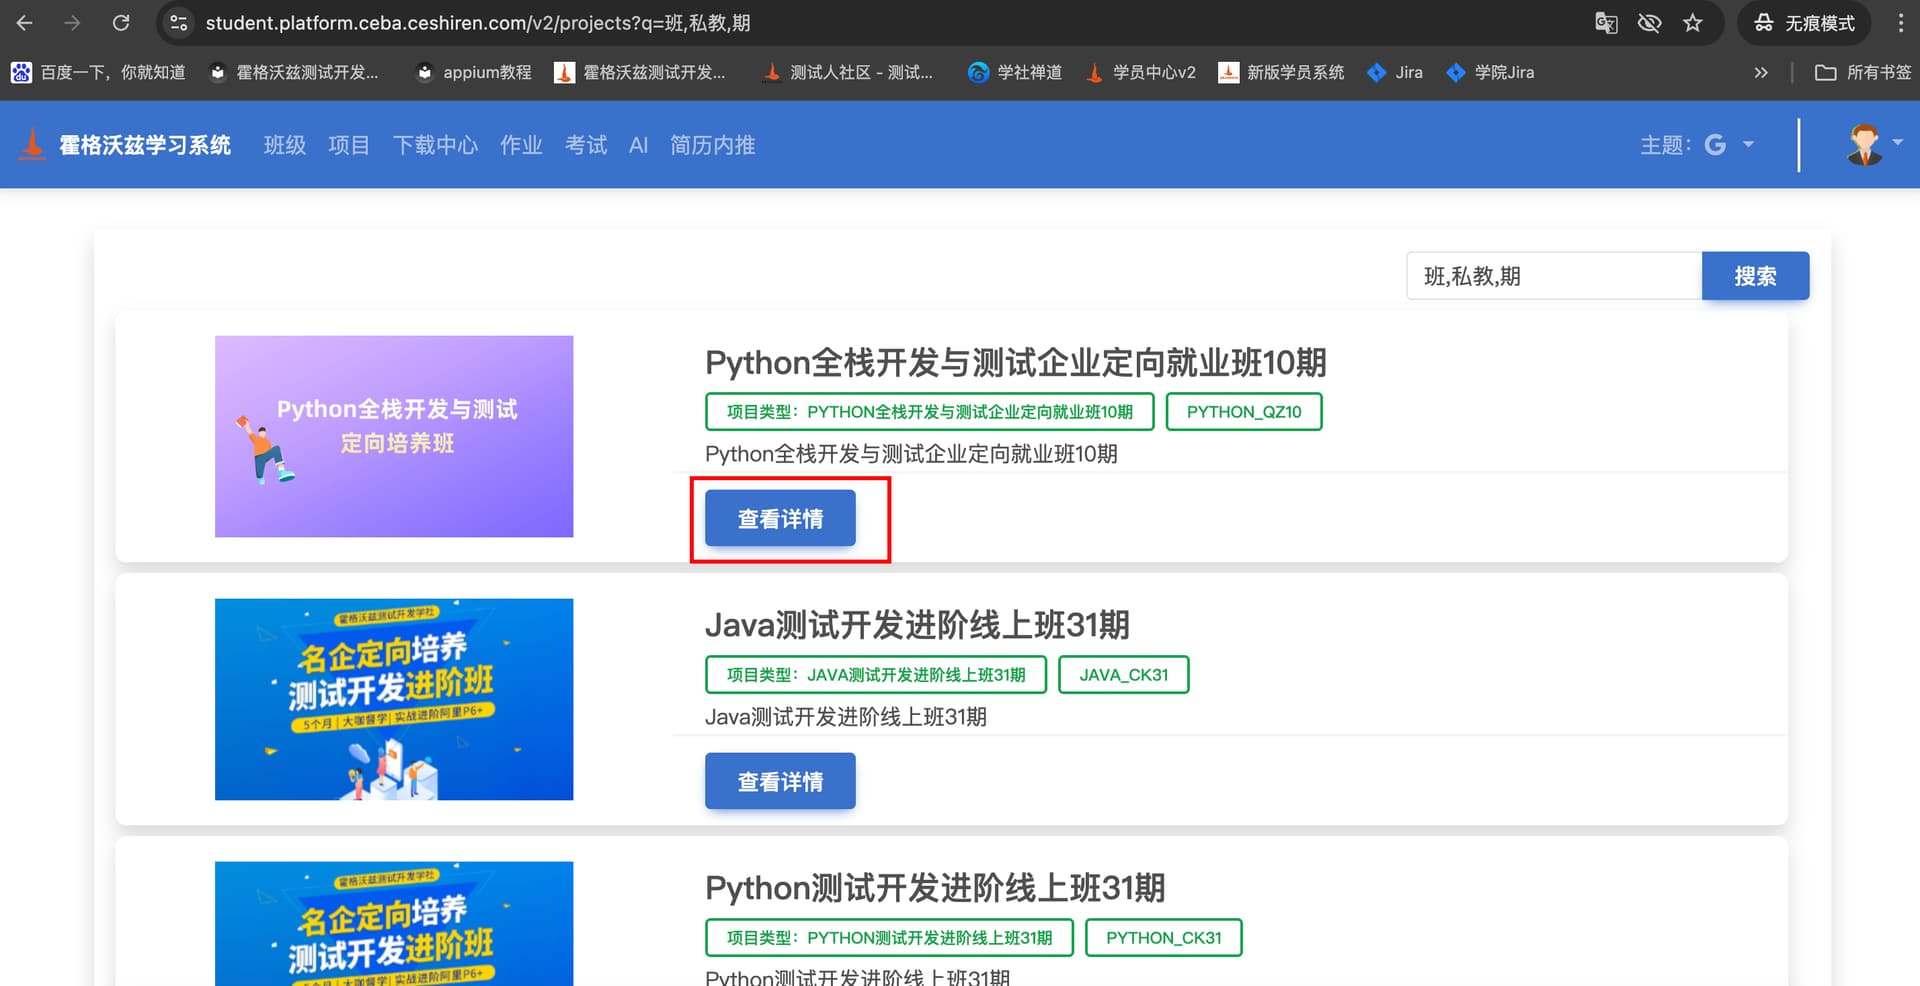
Task: Click the browser address bar URL
Action: [478, 23]
